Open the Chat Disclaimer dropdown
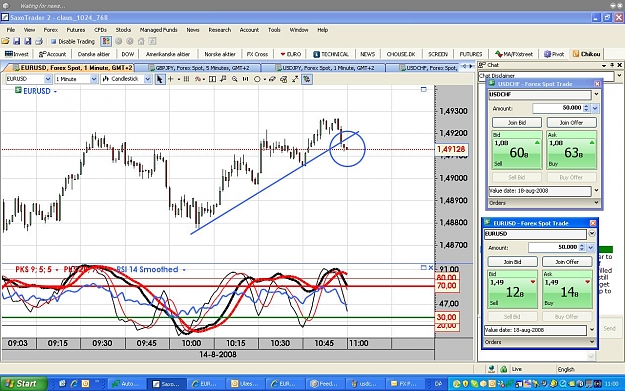Image resolution: width=625 pixels, height=391 pixels. pos(619,75)
